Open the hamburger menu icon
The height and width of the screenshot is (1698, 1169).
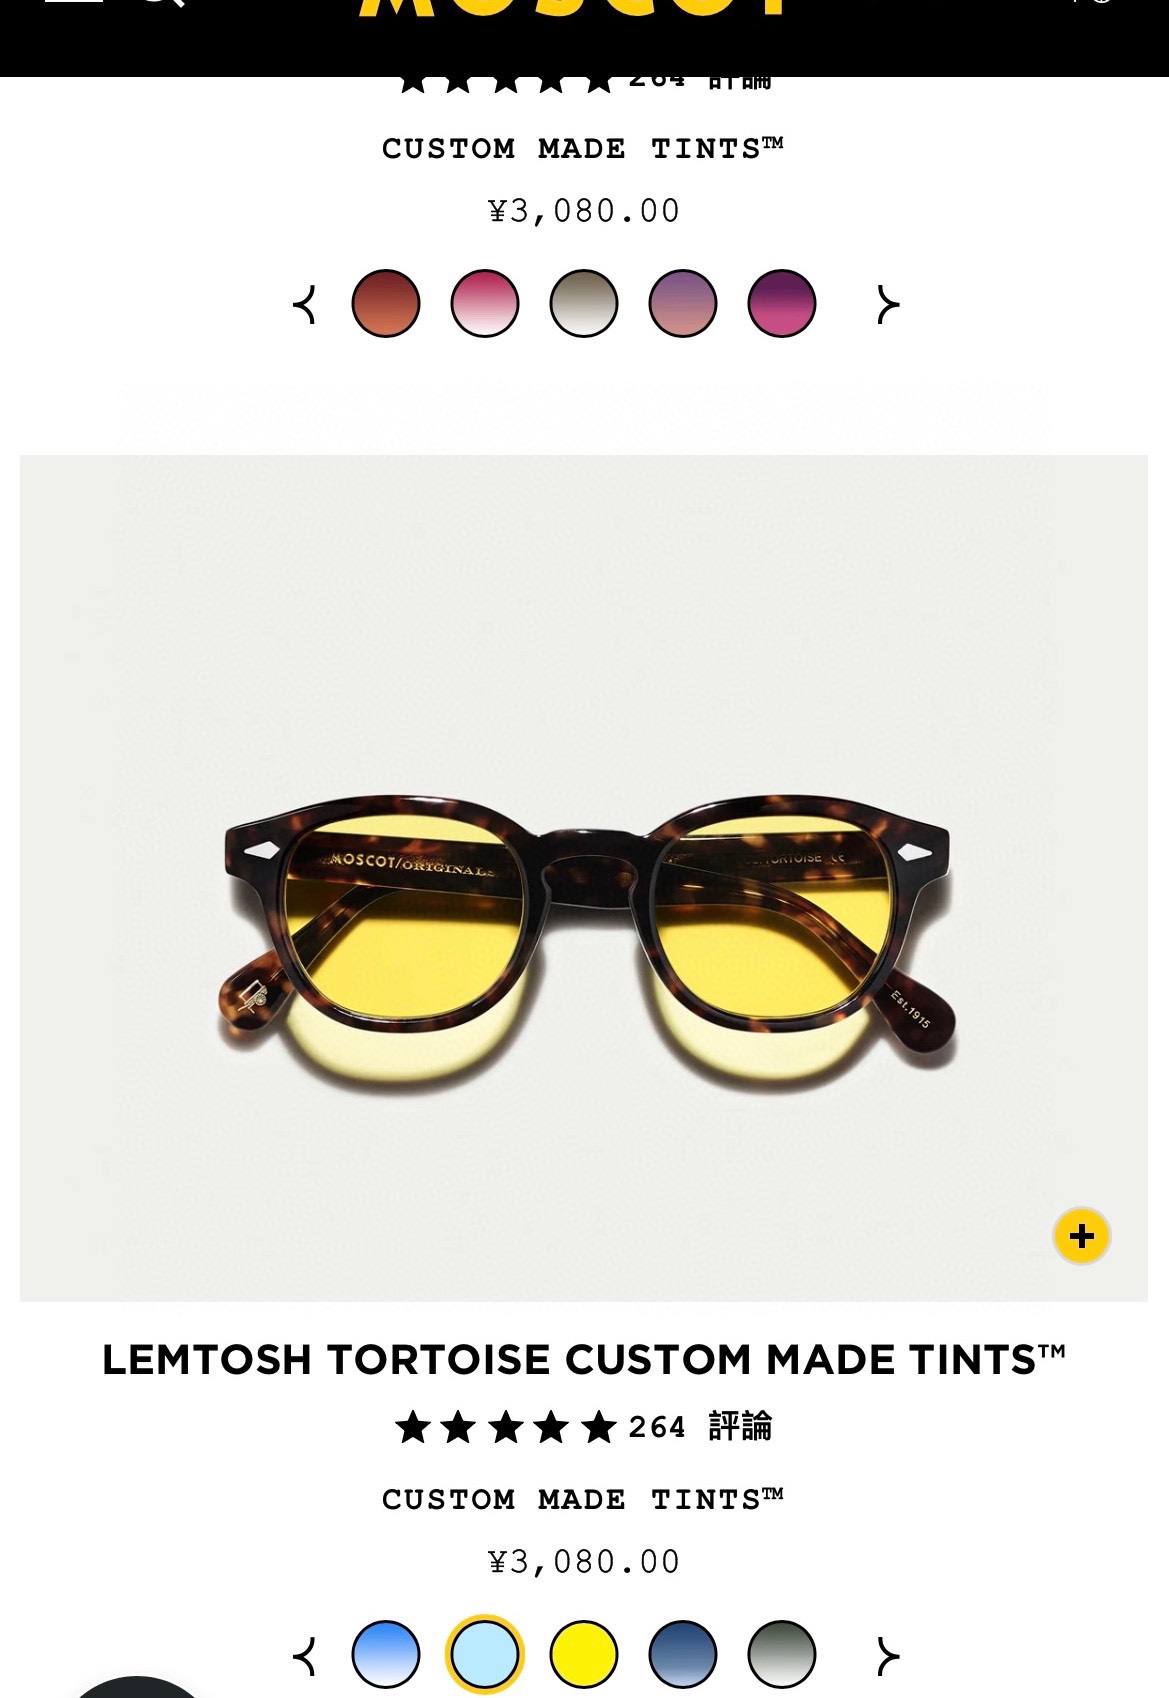pyautogui.click(x=74, y=2)
